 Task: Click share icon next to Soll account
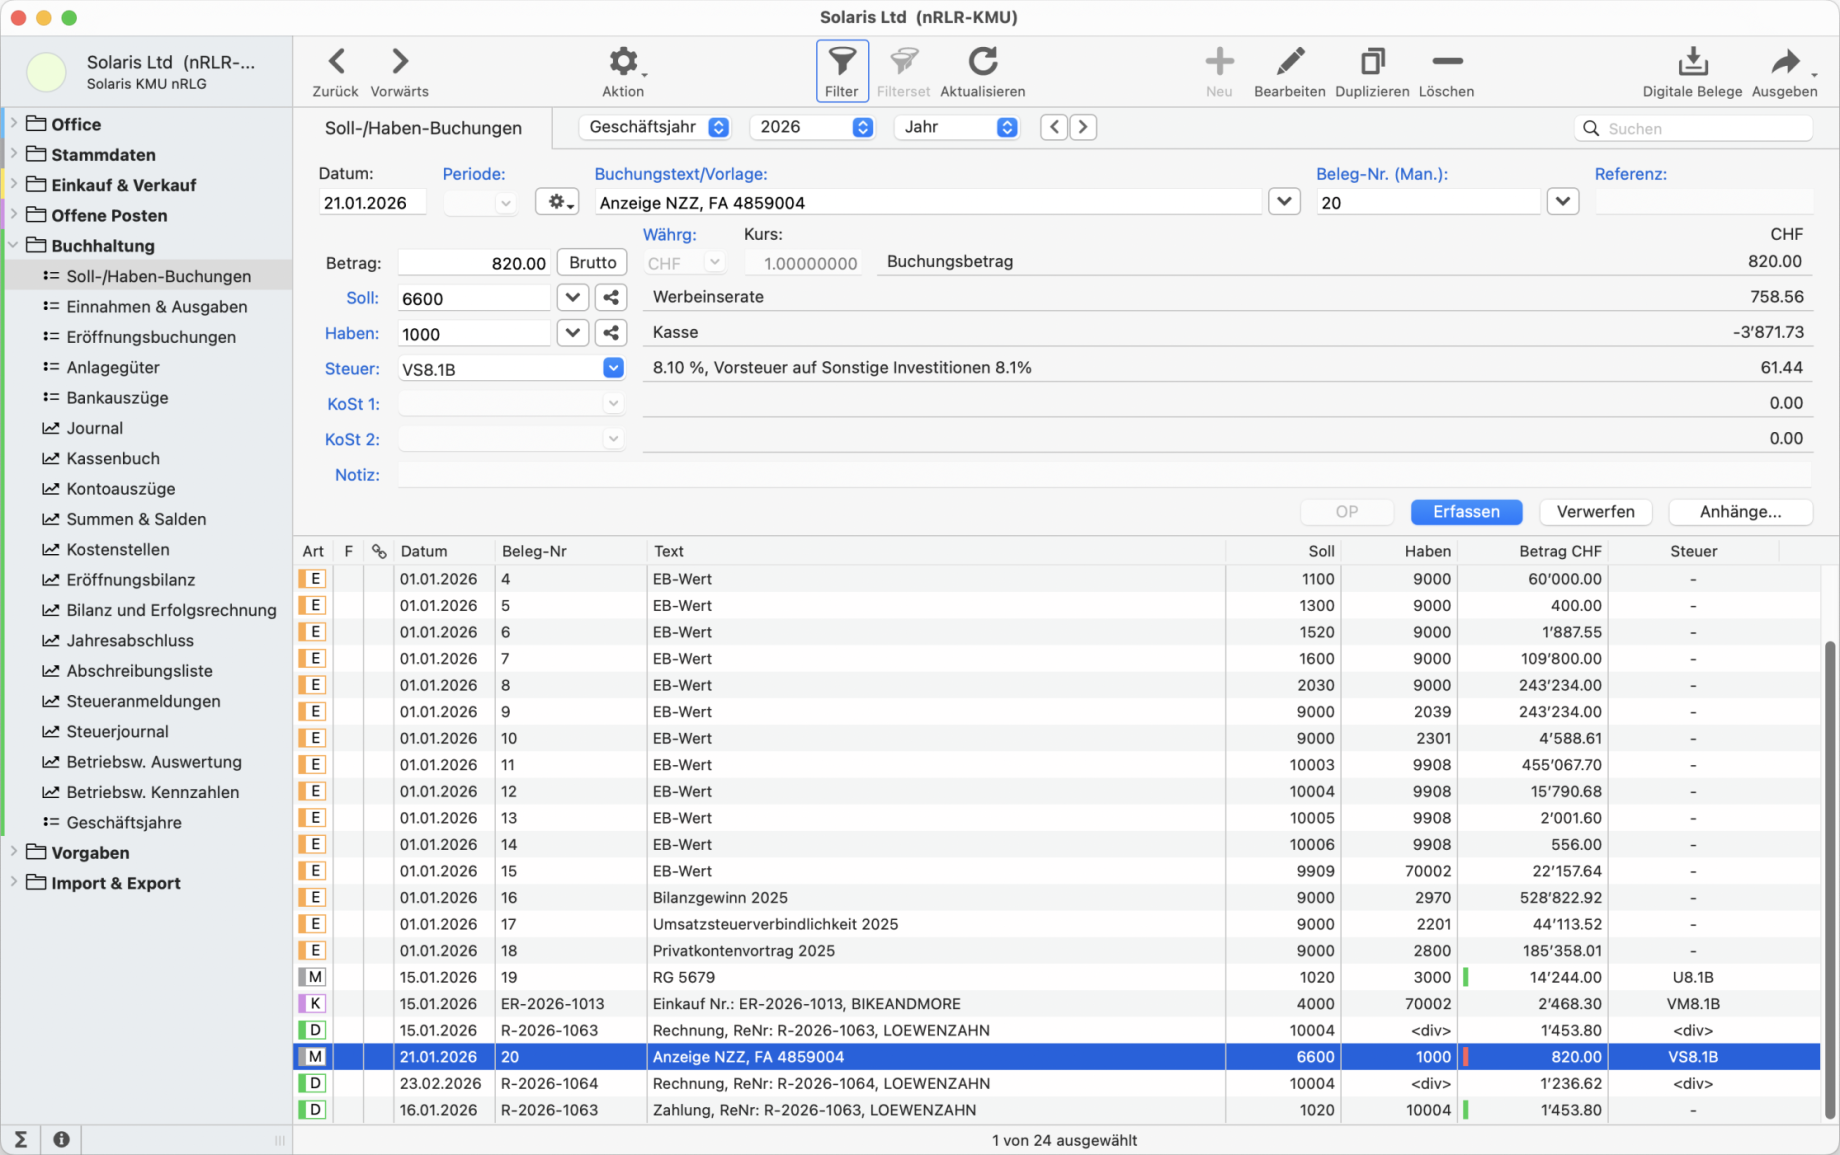click(x=611, y=298)
